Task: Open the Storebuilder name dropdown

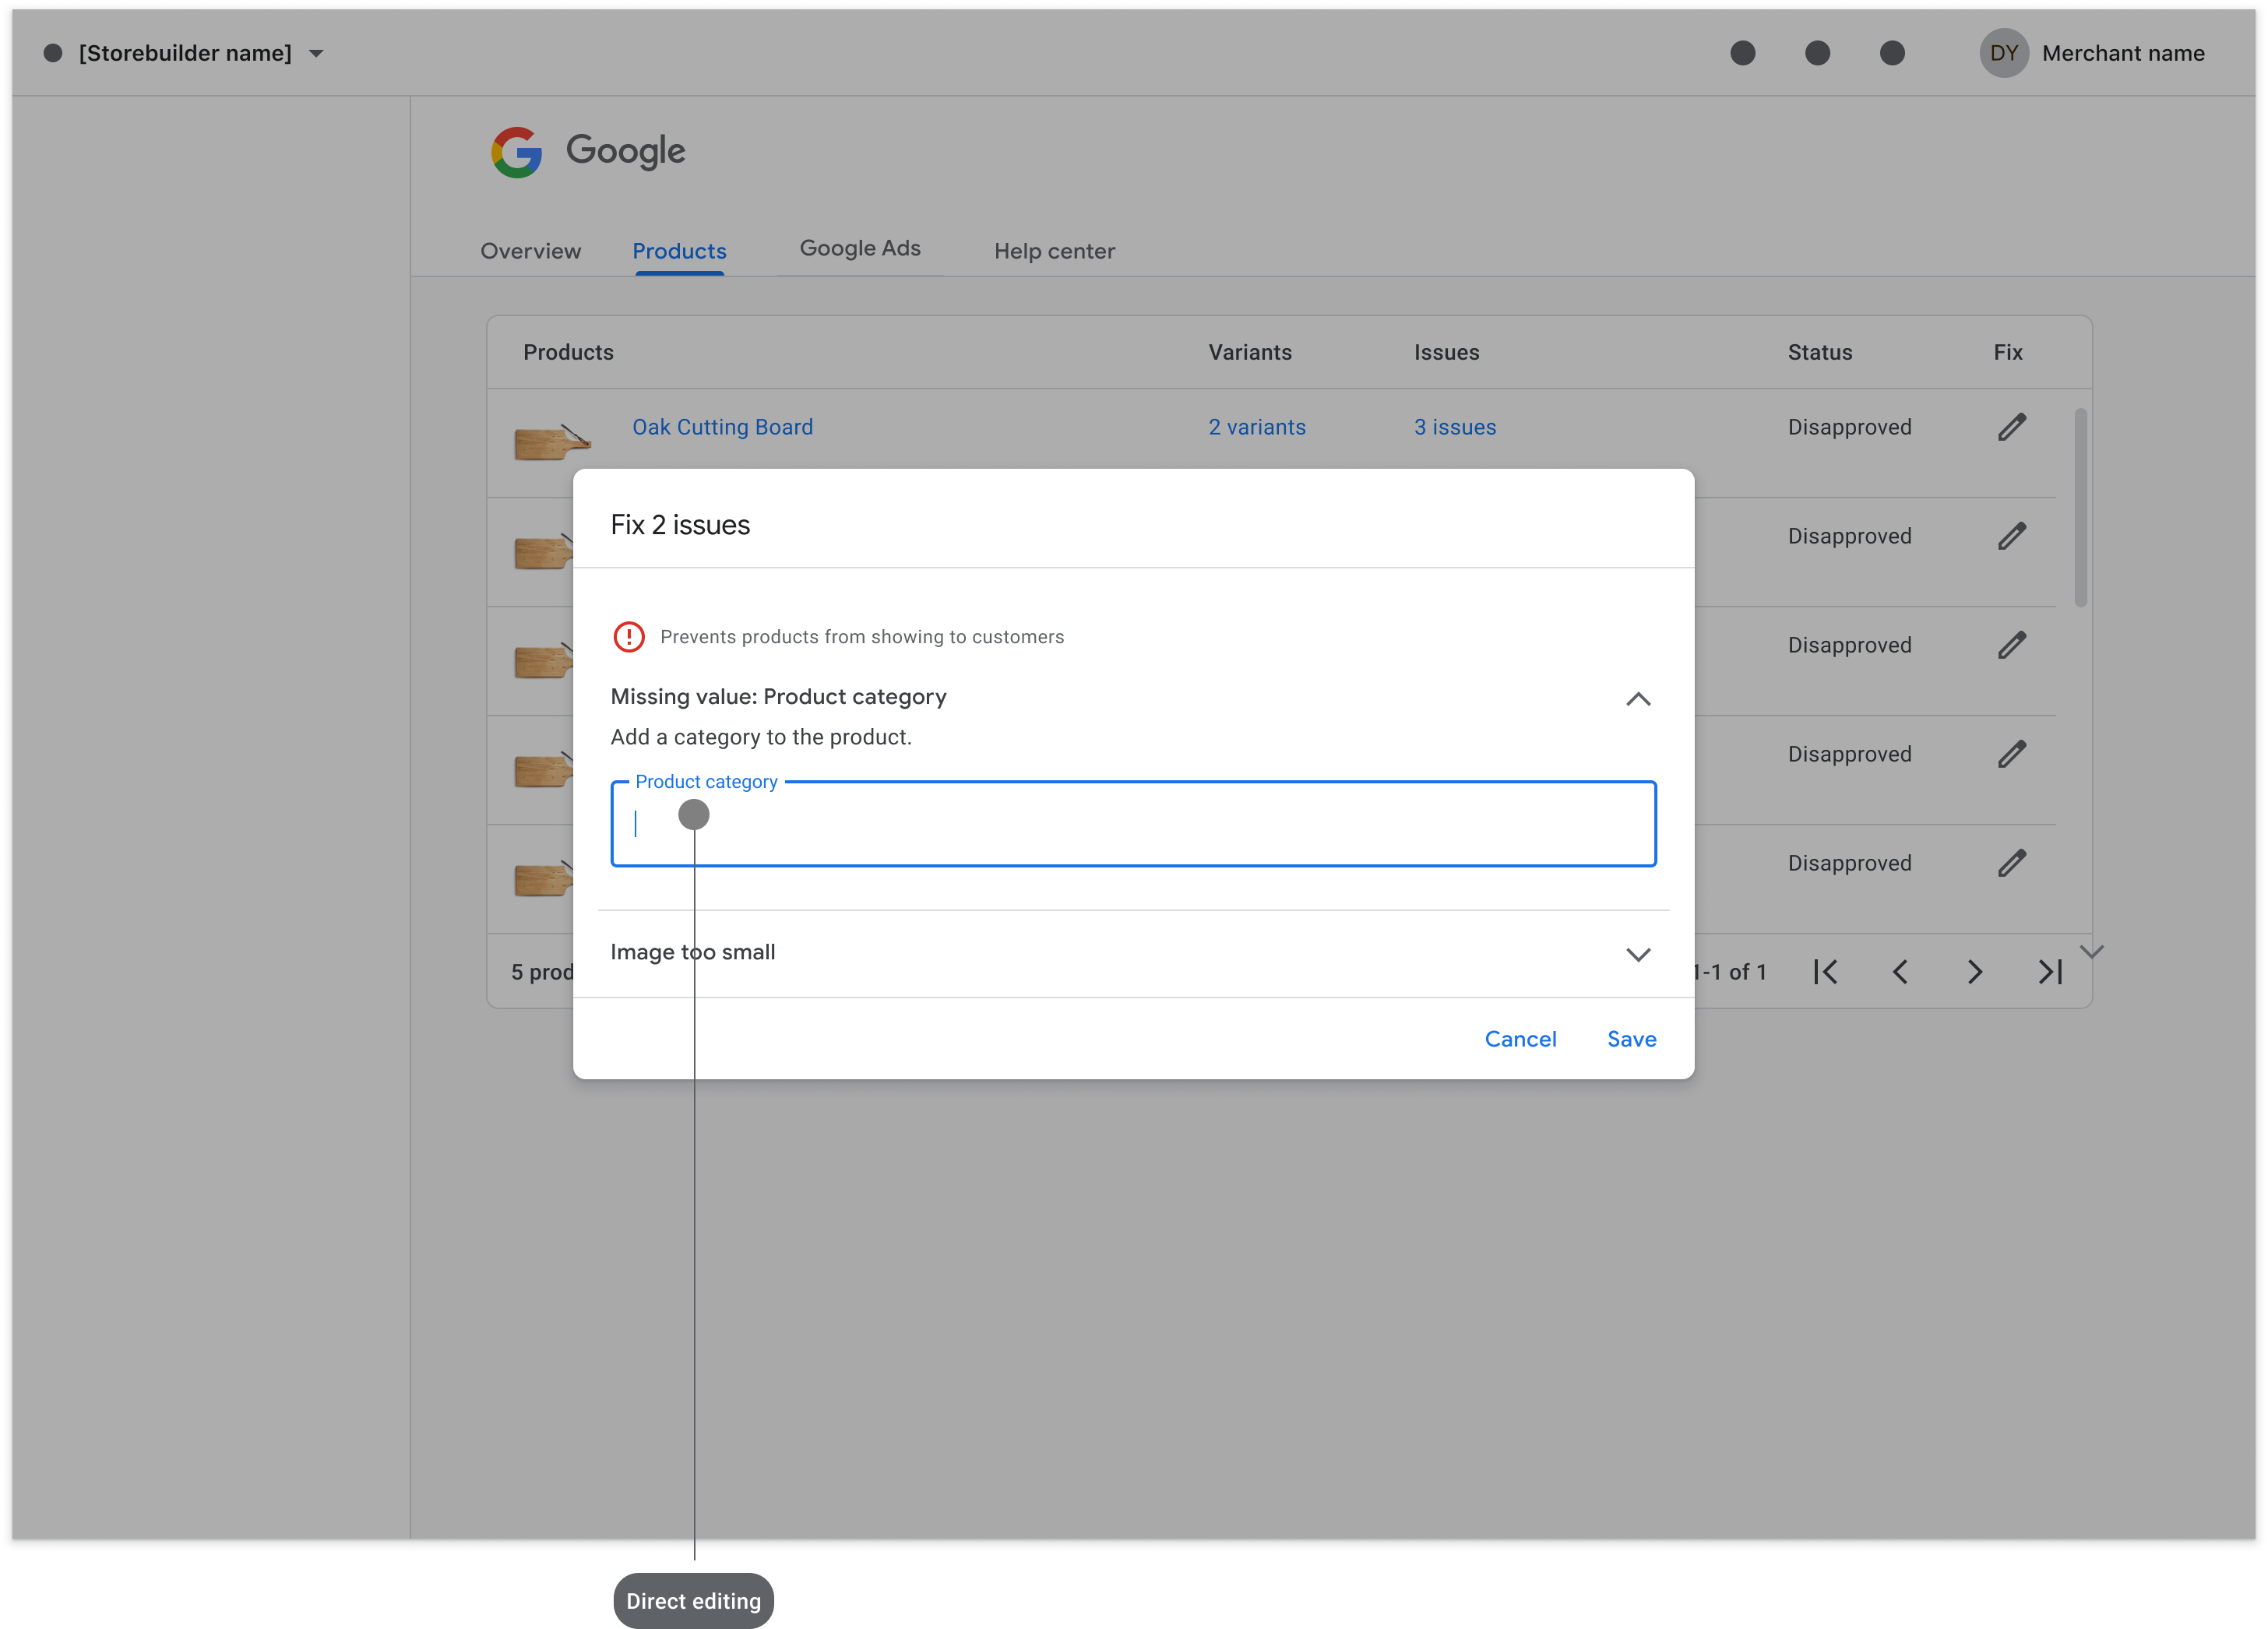Action: [316, 54]
